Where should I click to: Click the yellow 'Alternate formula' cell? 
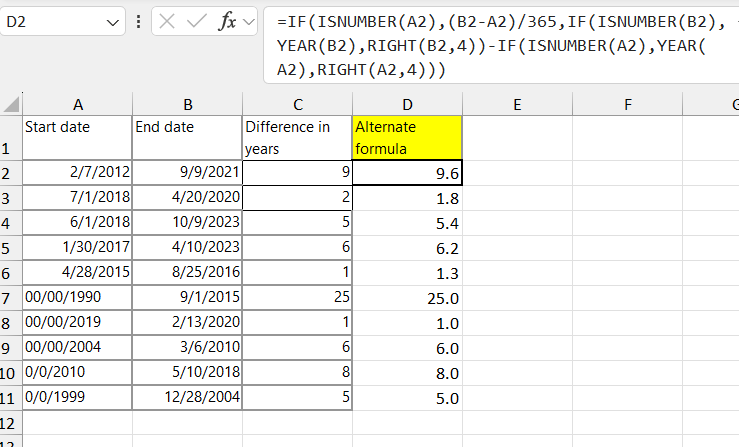(x=407, y=138)
